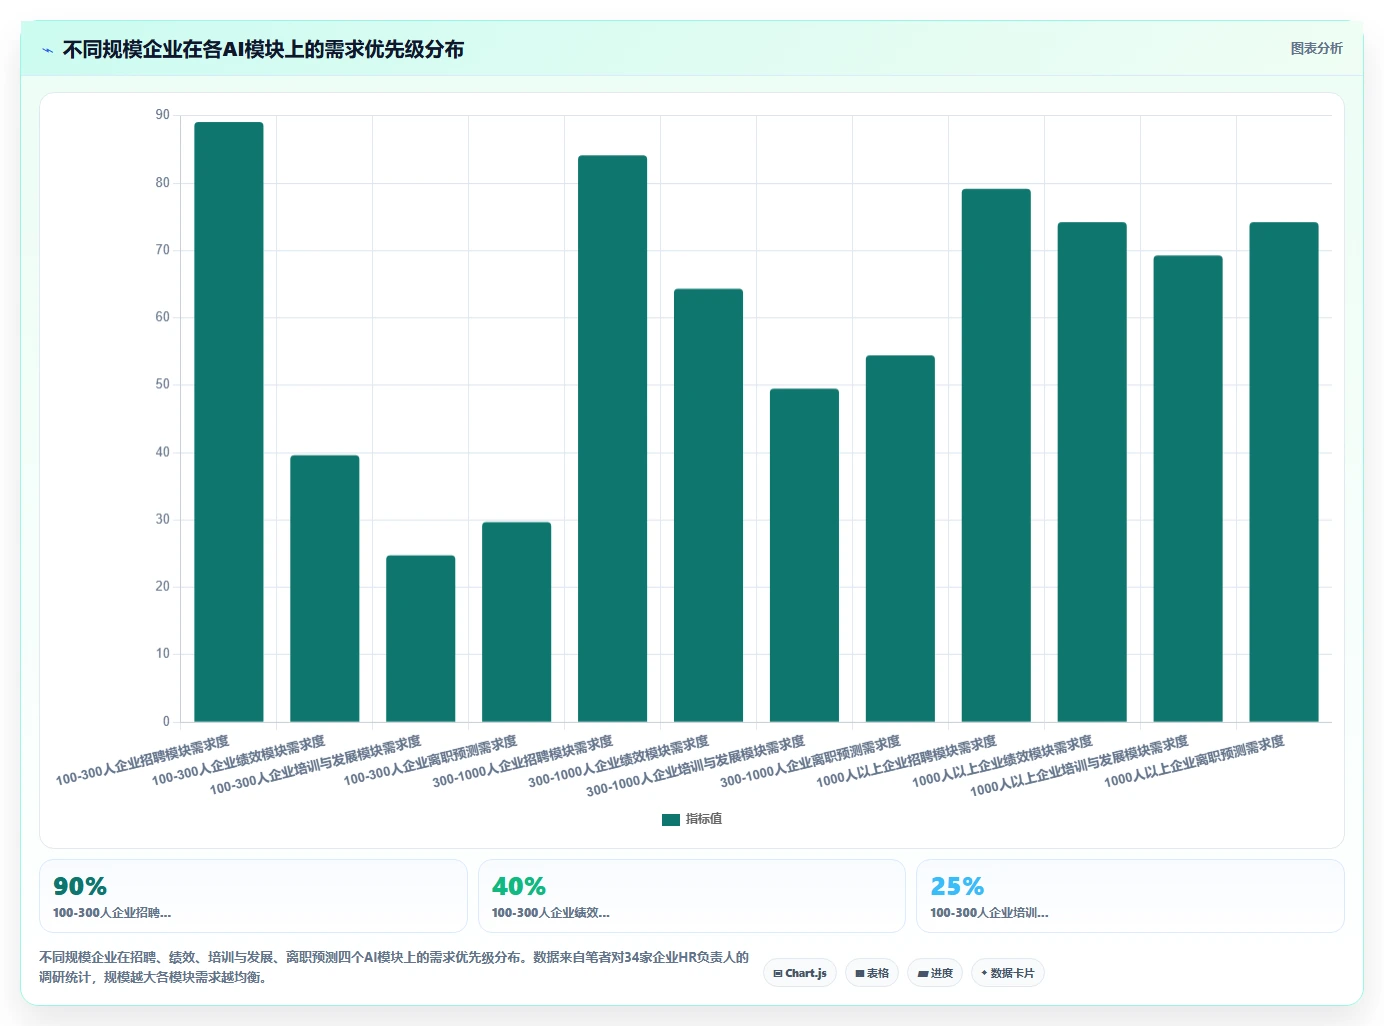Click the bar for 100-300人企业绩效模块需求度

tap(325, 589)
